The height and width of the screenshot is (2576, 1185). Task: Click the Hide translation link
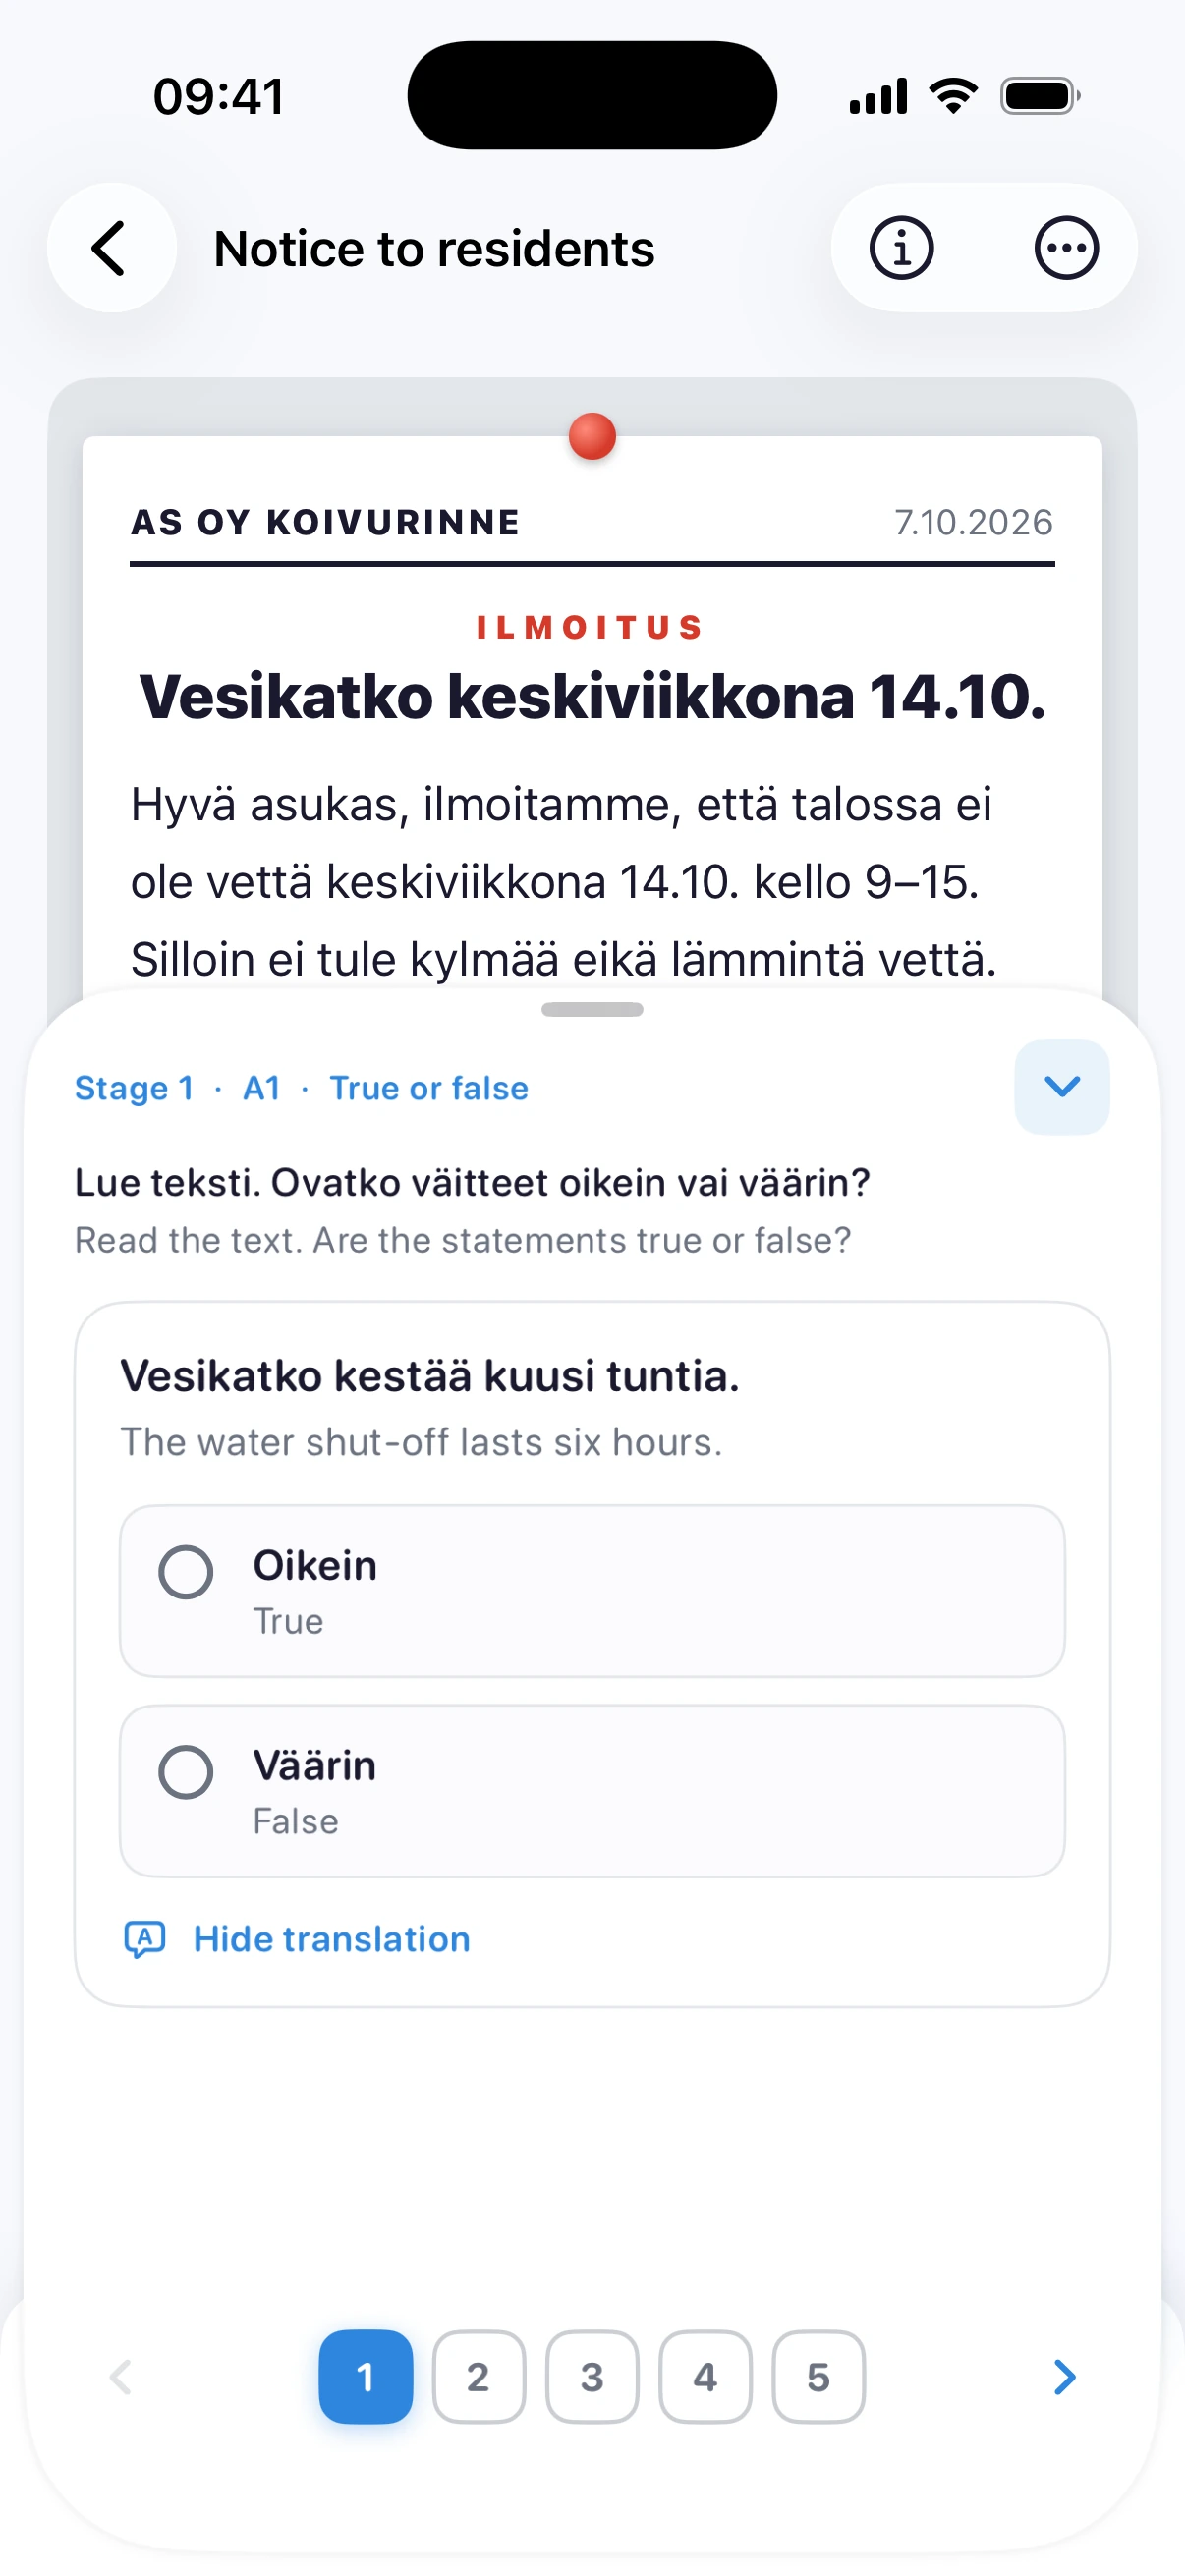331,1939
